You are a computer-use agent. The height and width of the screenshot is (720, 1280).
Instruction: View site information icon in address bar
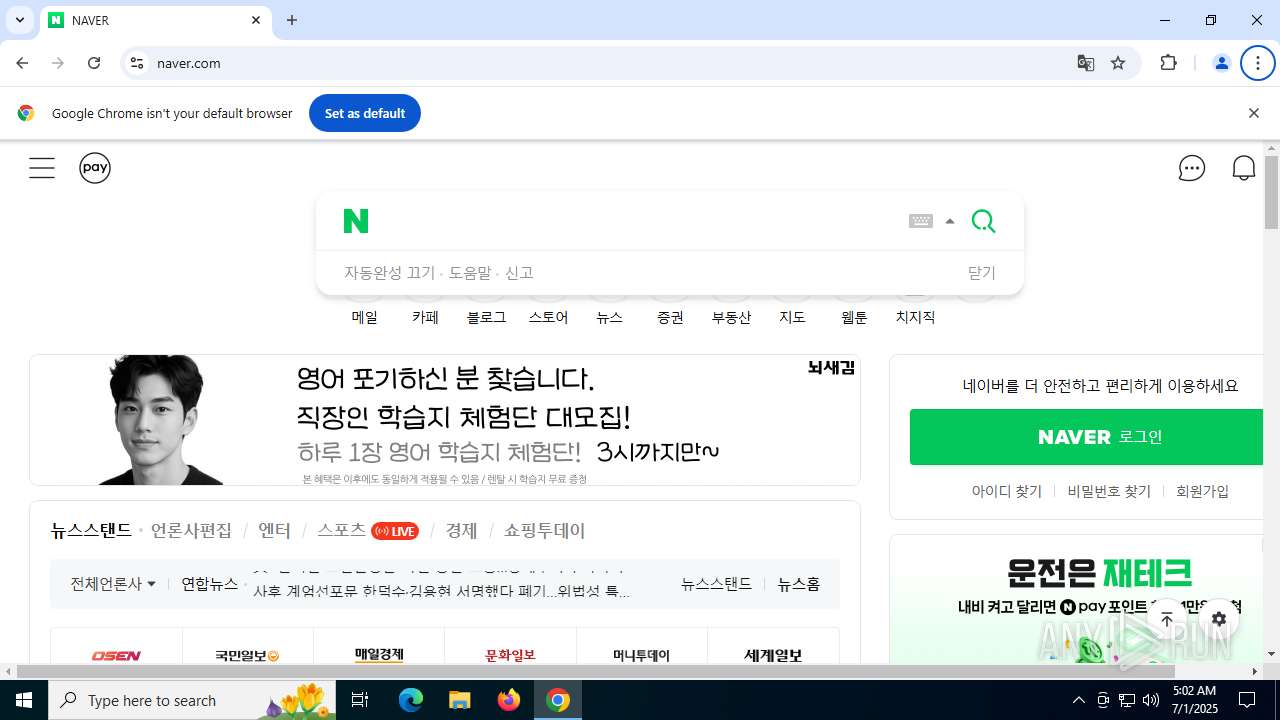137,63
